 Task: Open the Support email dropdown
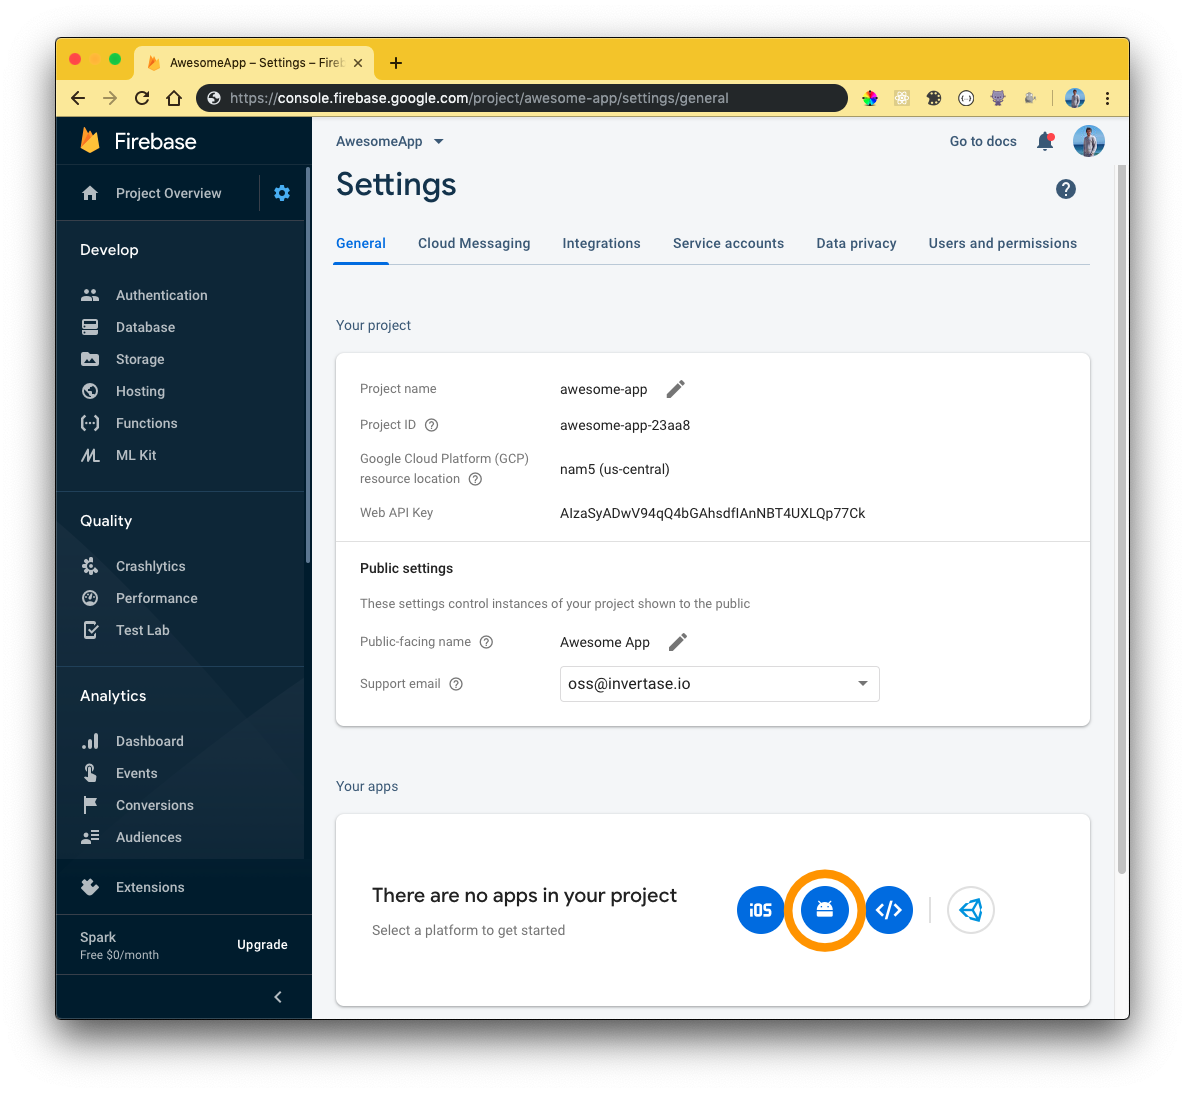(719, 683)
